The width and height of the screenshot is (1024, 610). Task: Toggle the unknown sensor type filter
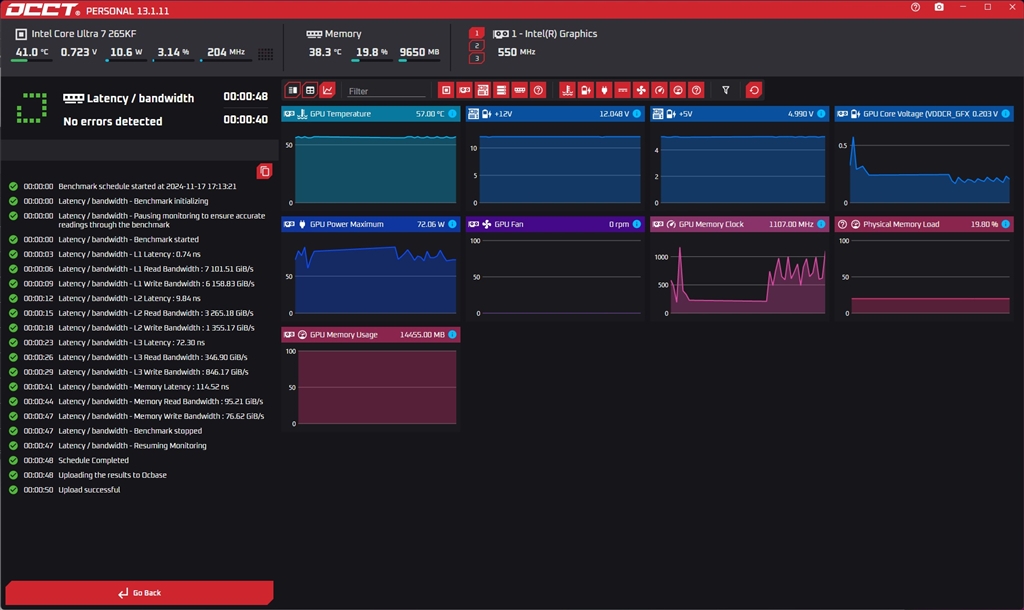click(696, 90)
